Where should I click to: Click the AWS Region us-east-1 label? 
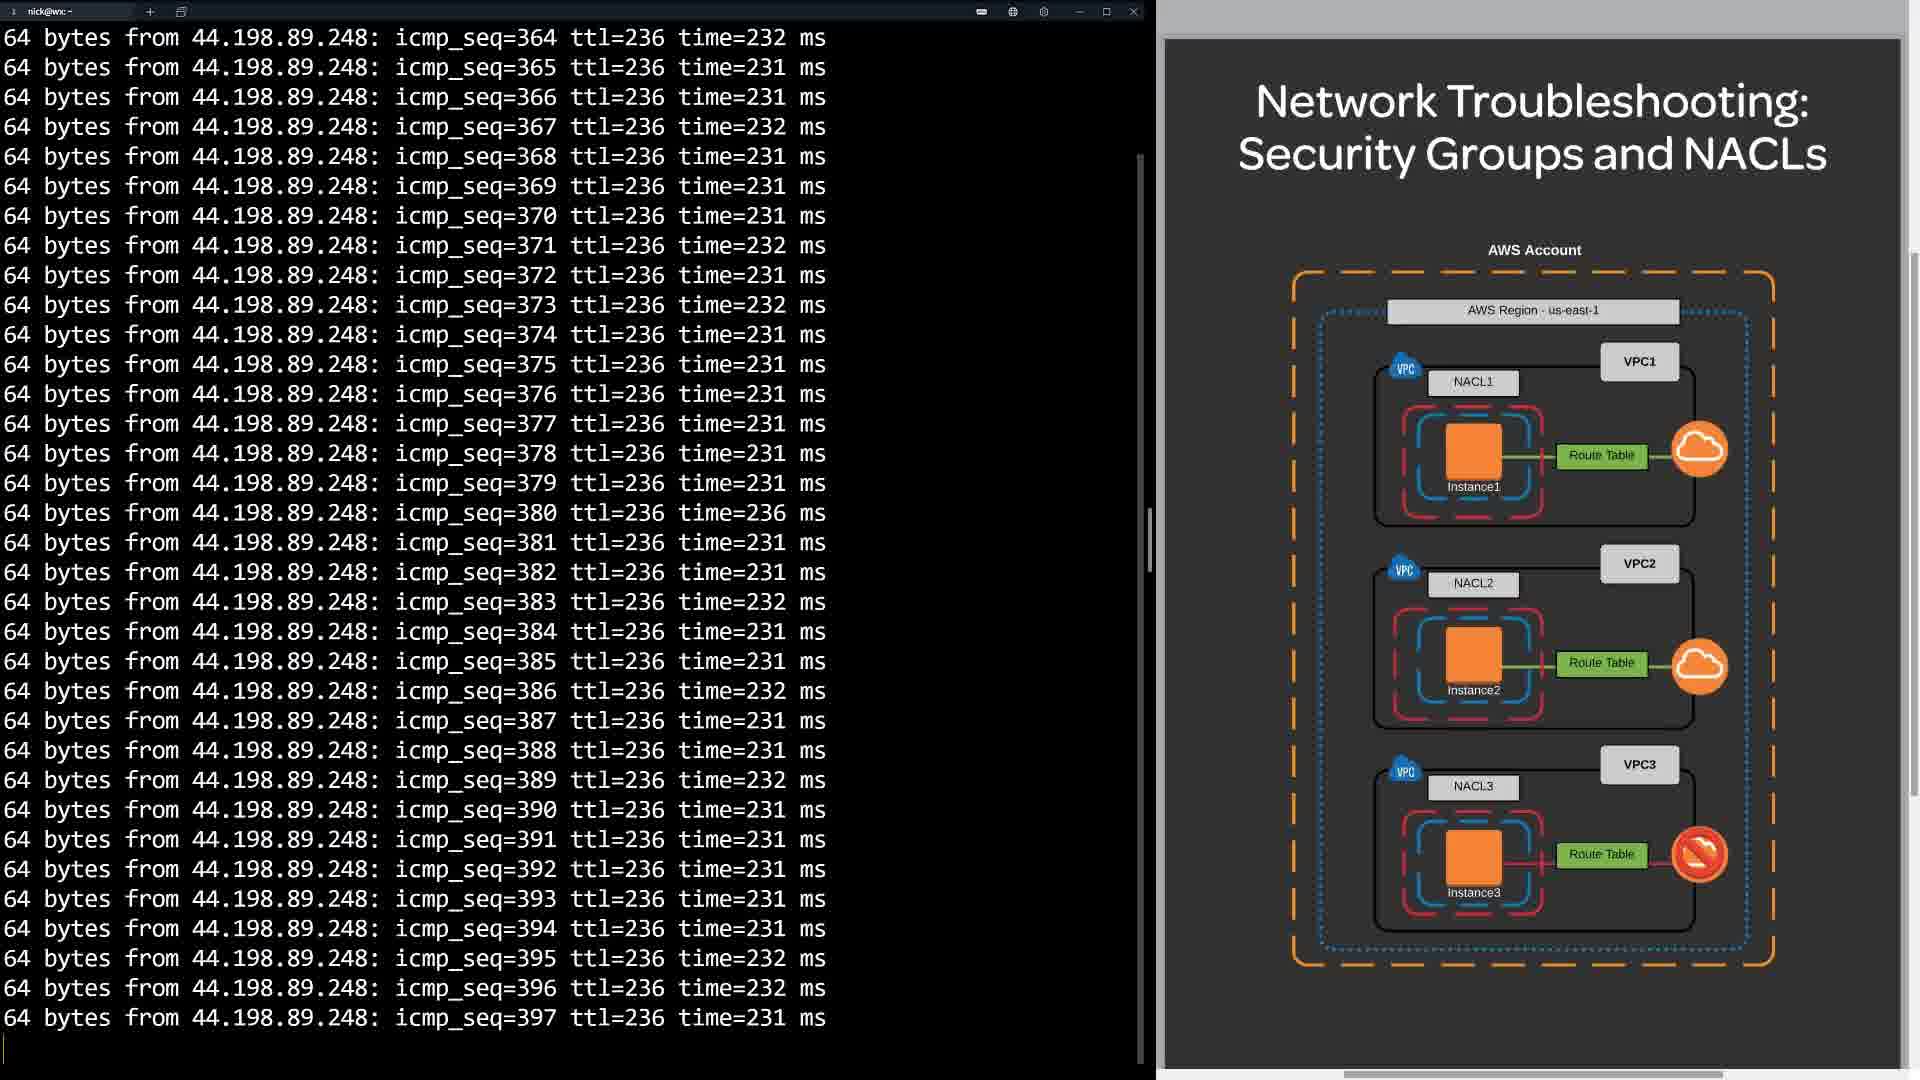point(1532,311)
